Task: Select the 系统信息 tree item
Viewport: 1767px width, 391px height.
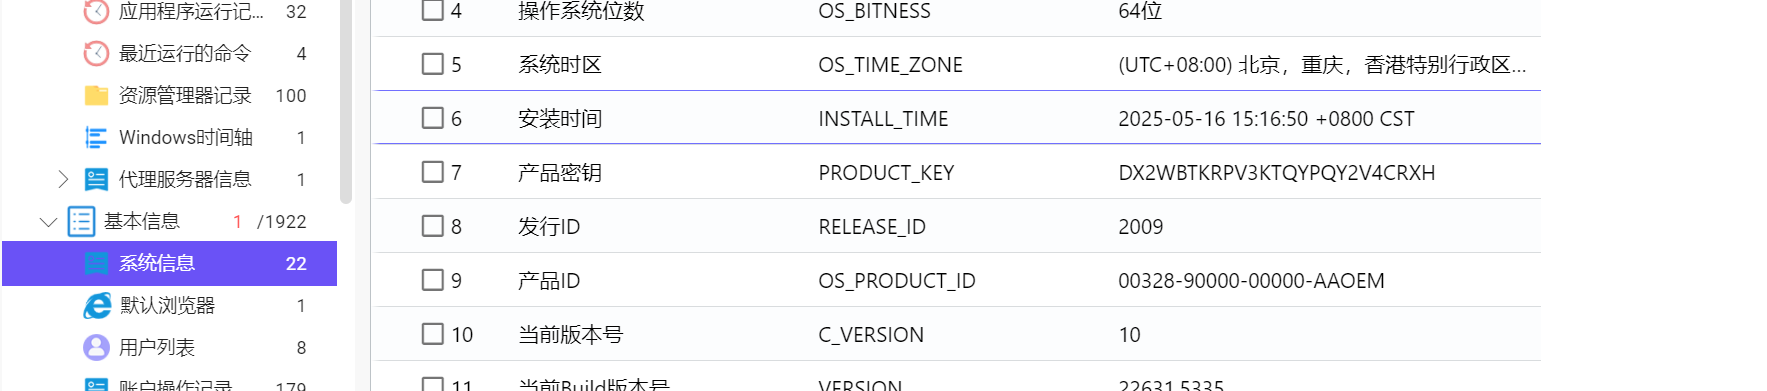Action: point(169,263)
